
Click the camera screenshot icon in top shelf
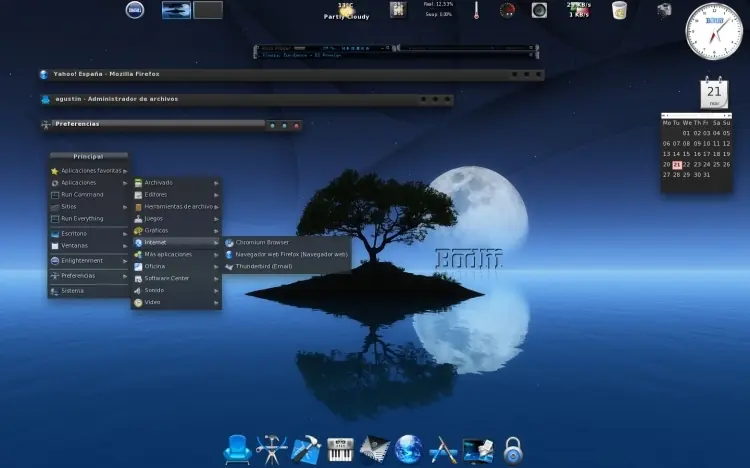tap(664, 10)
